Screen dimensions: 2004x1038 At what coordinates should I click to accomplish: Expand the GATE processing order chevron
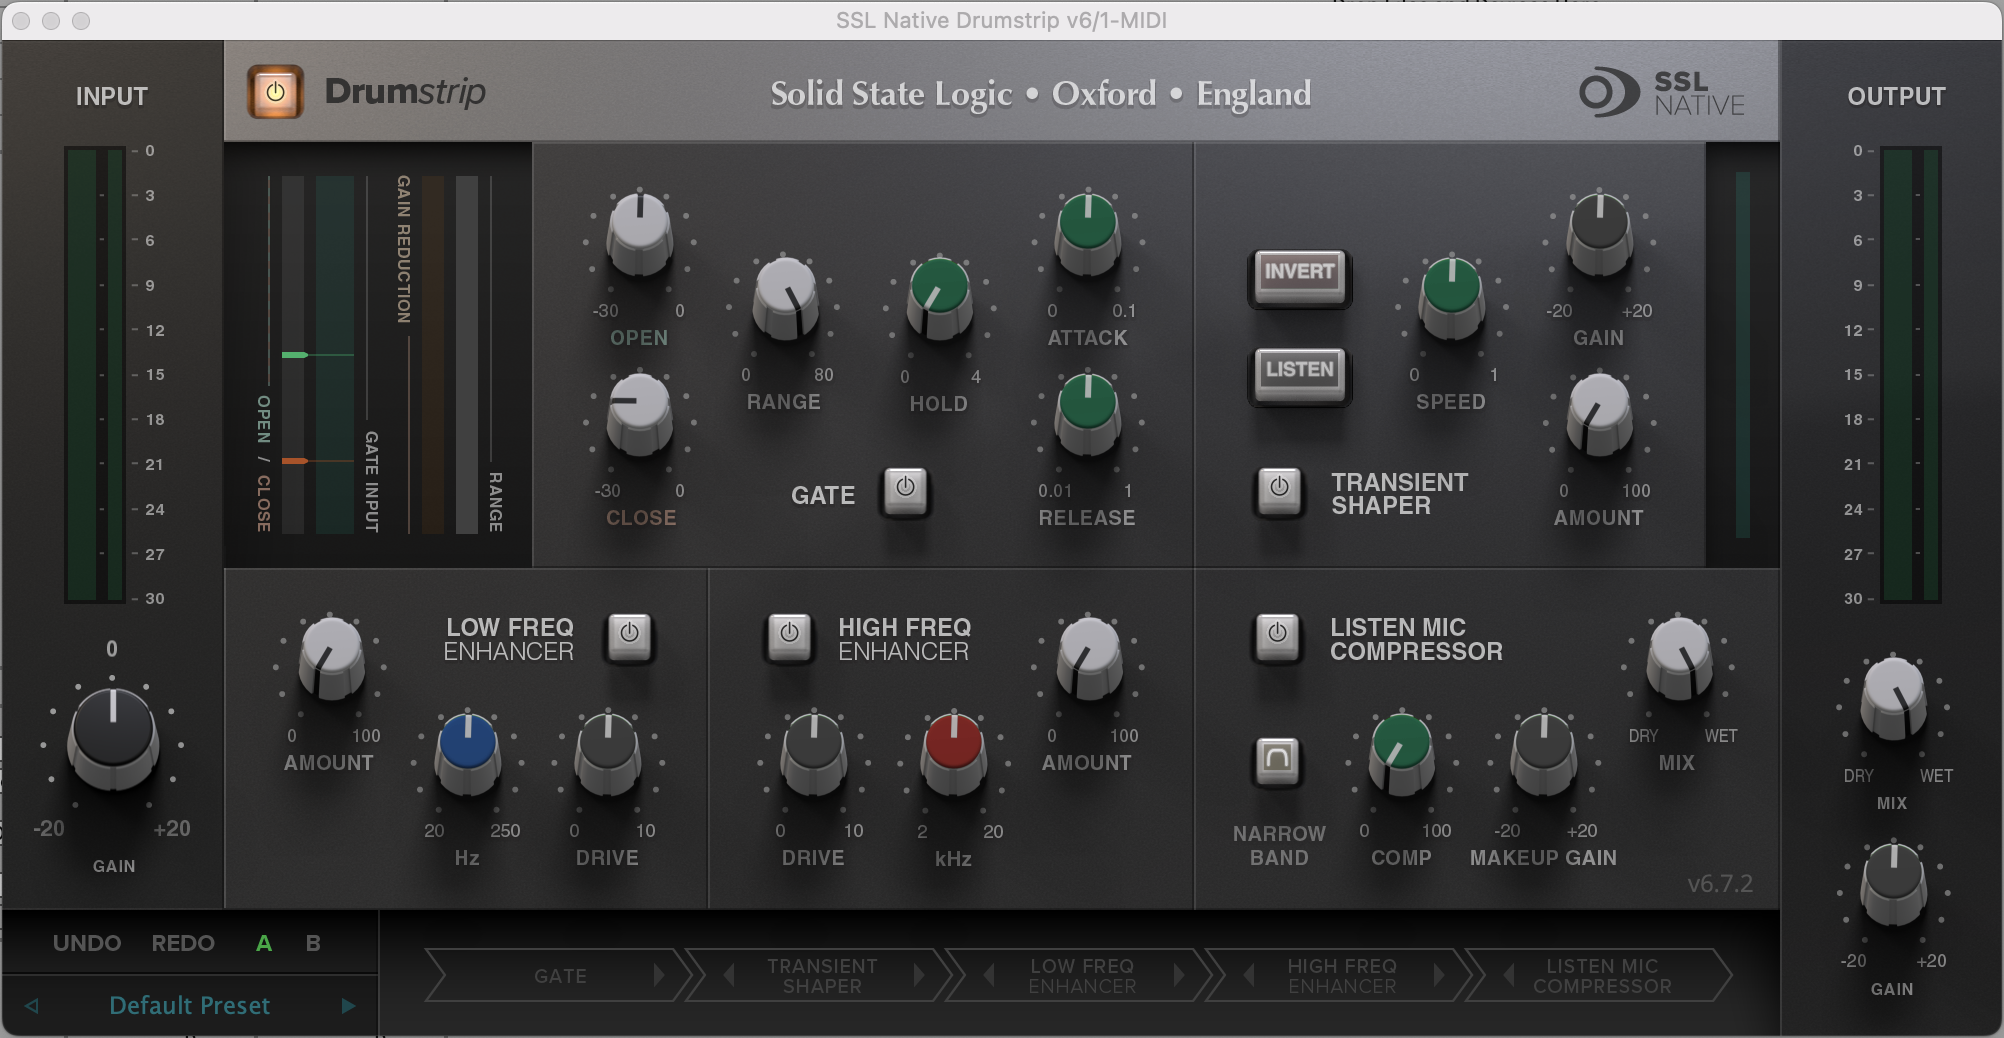[659, 976]
